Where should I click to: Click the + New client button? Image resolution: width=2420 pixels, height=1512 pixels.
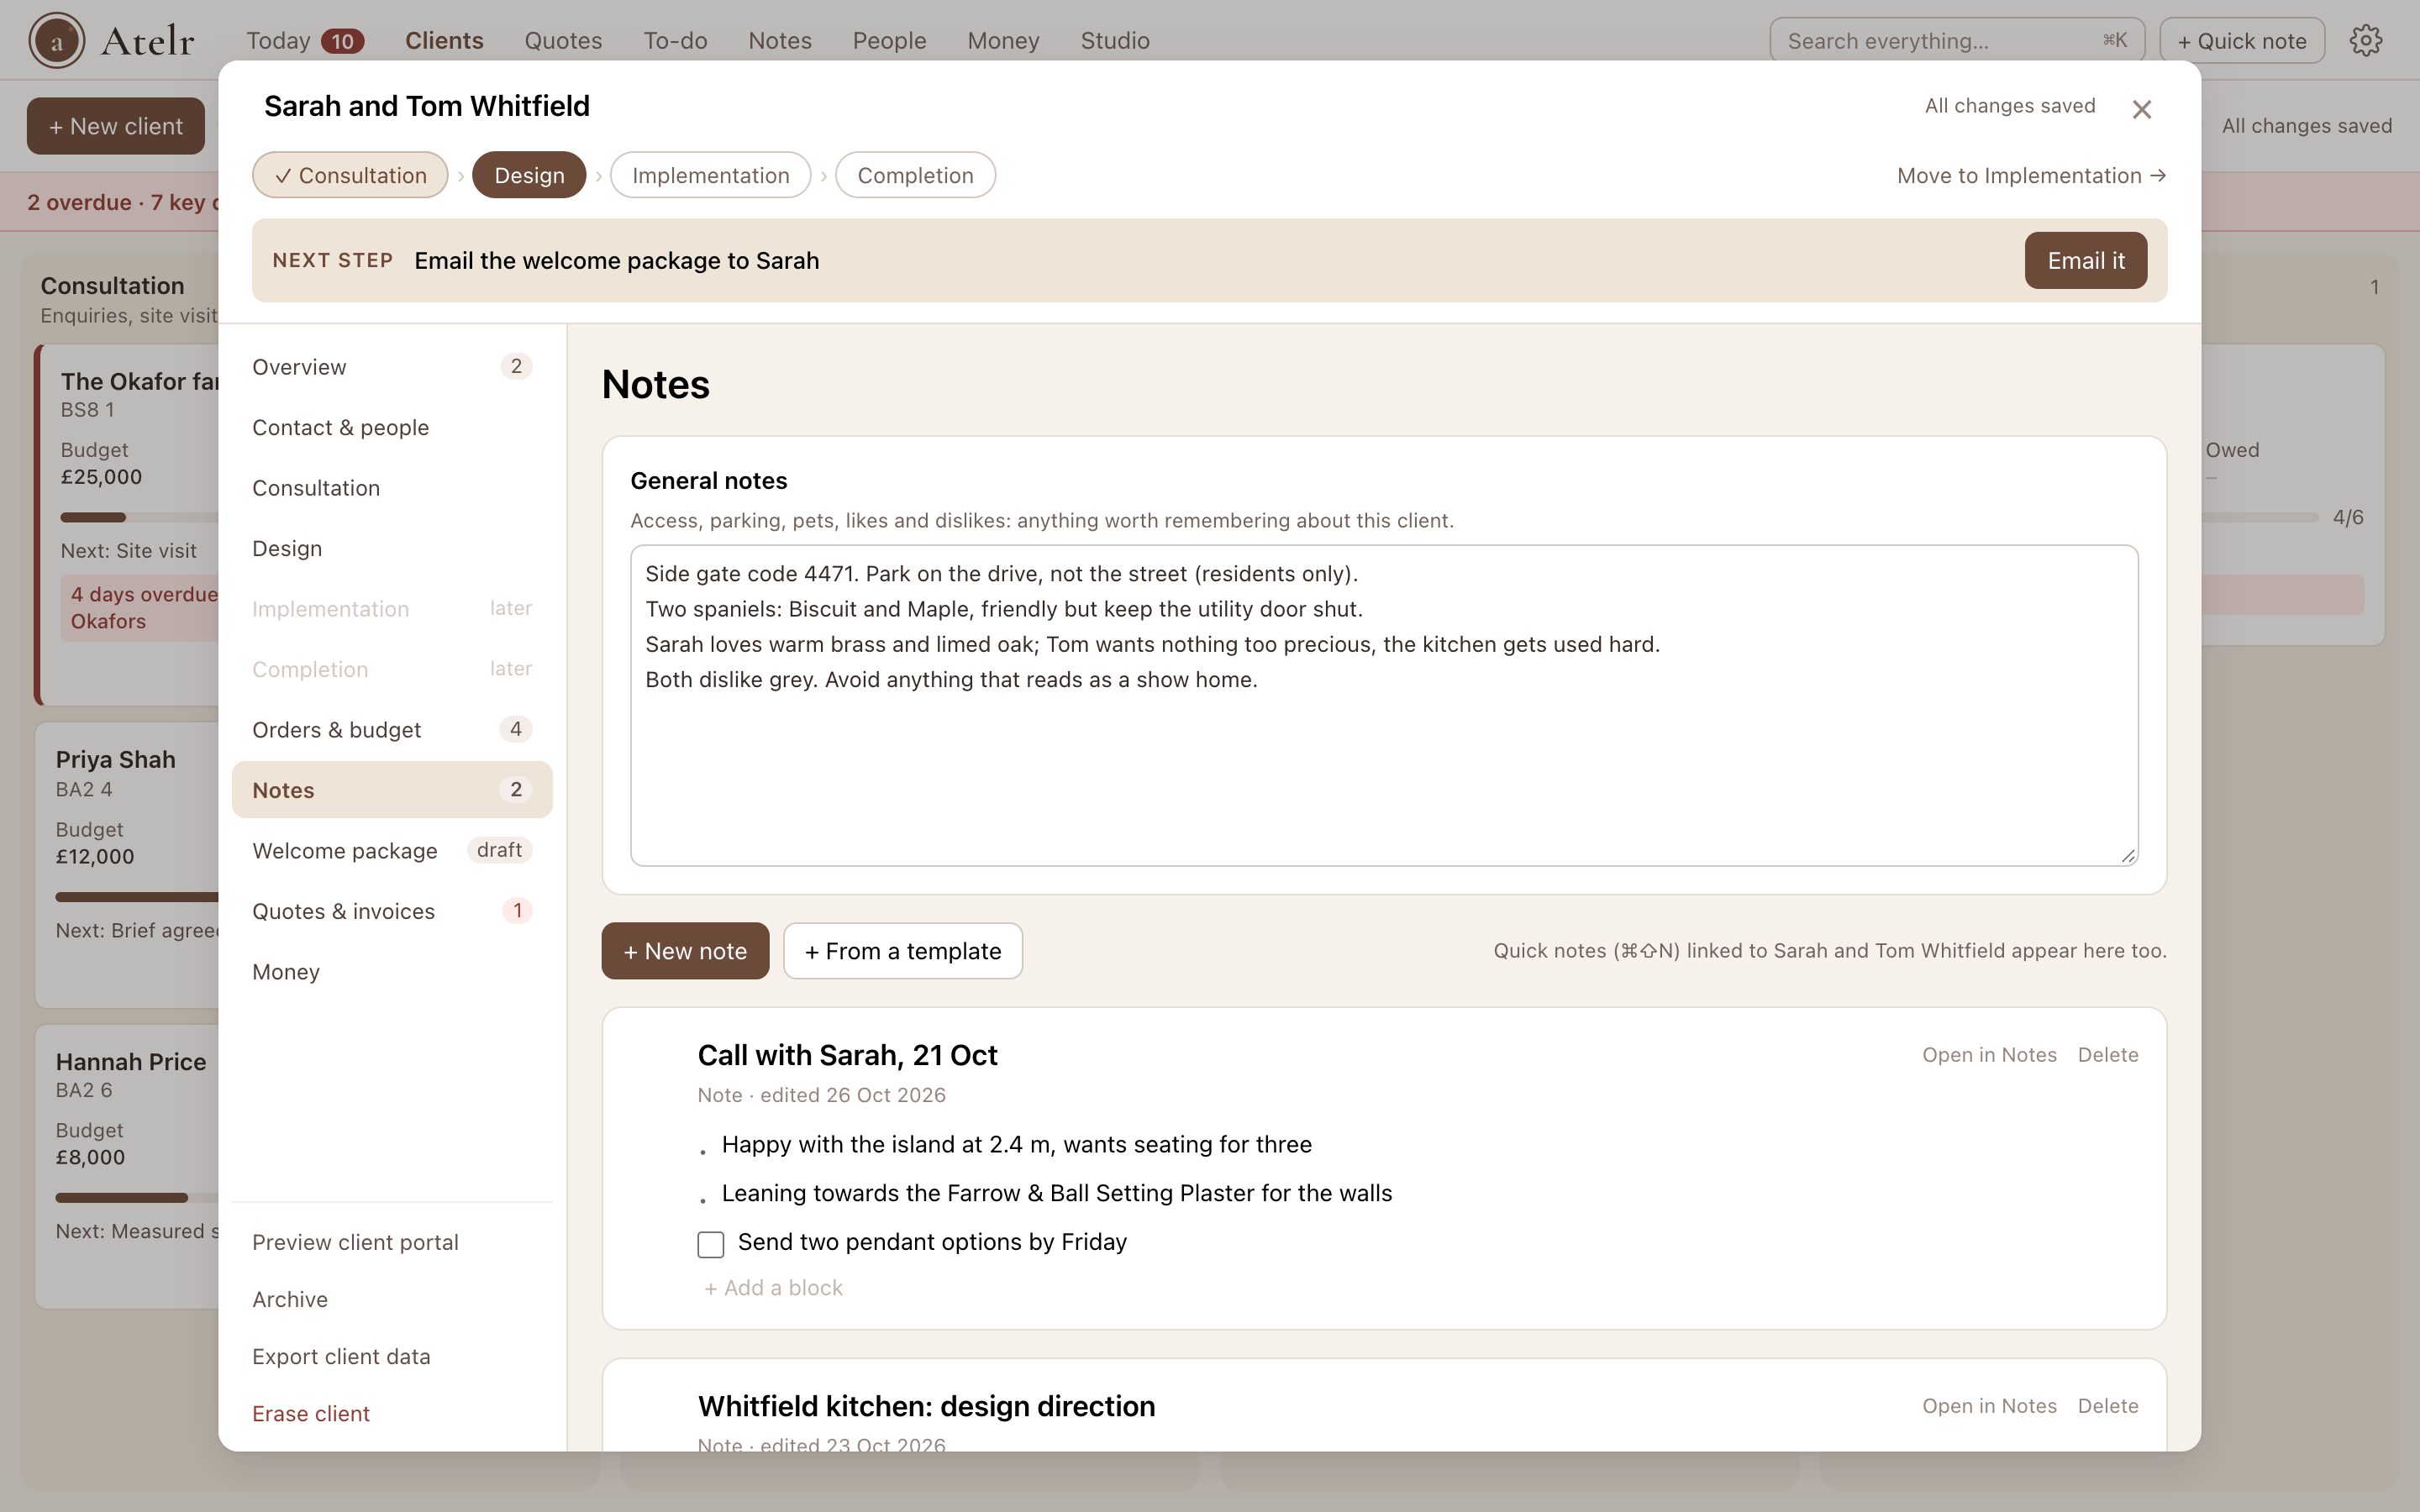point(116,126)
